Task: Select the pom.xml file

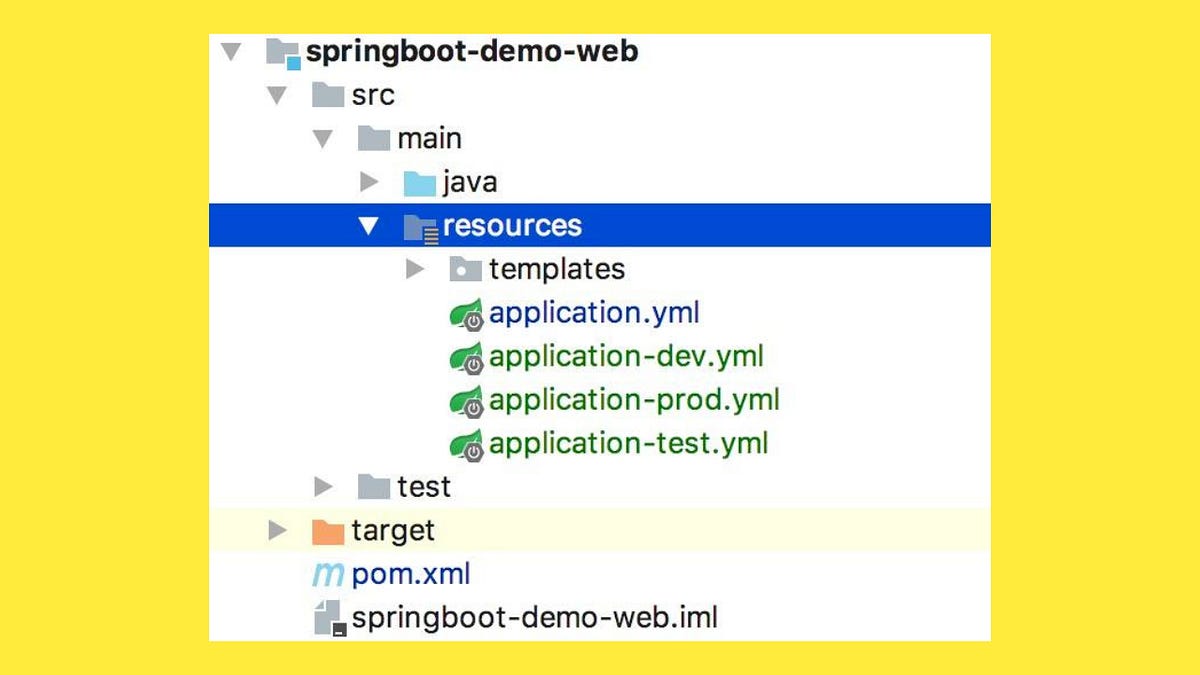Action: click(x=411, y=574)
